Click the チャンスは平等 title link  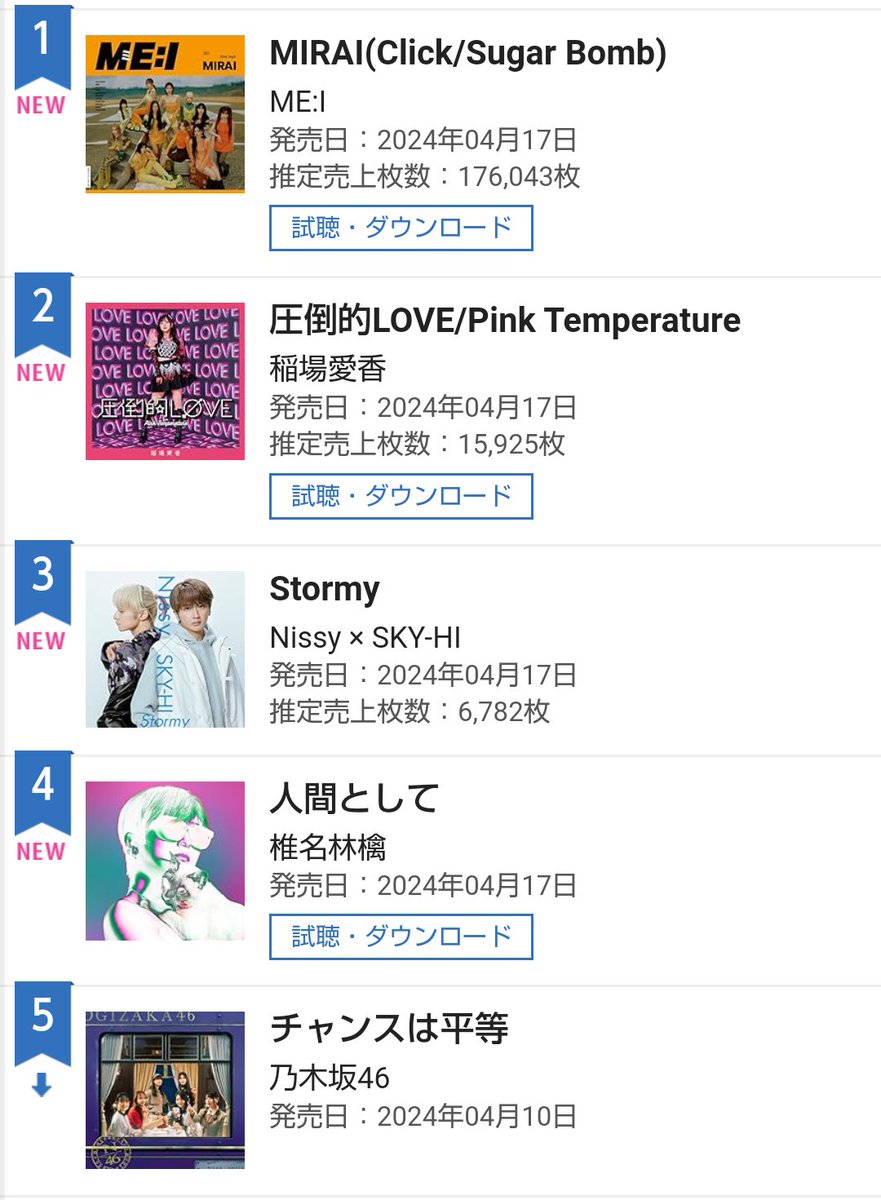(389, 1028)
